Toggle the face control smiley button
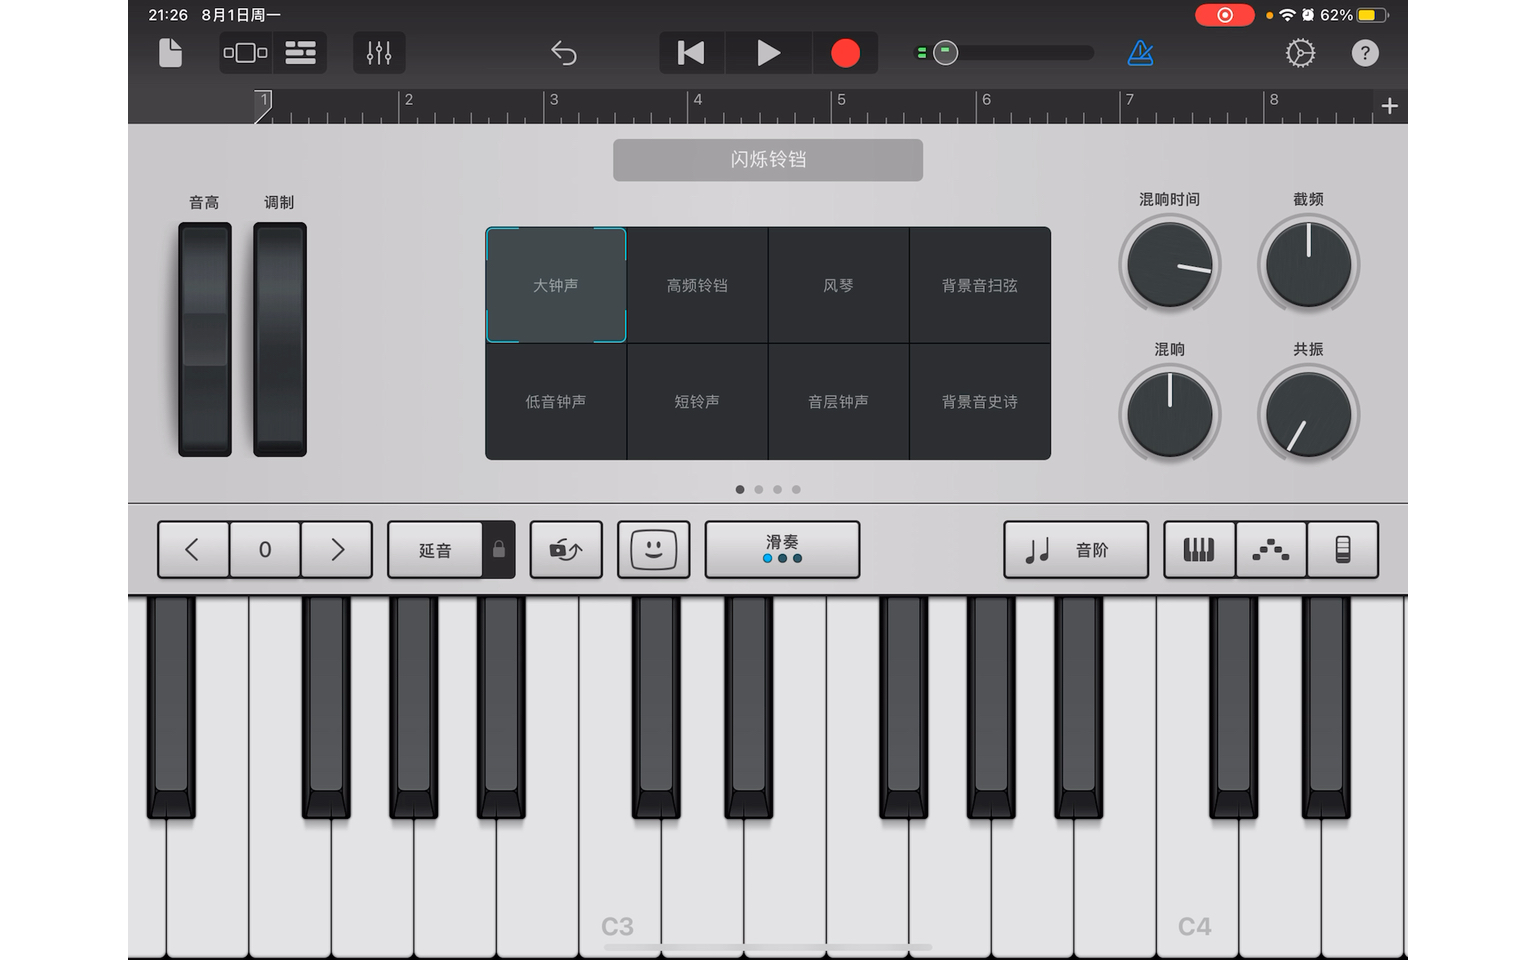The image size is (1536, 960). click(654, 549)
